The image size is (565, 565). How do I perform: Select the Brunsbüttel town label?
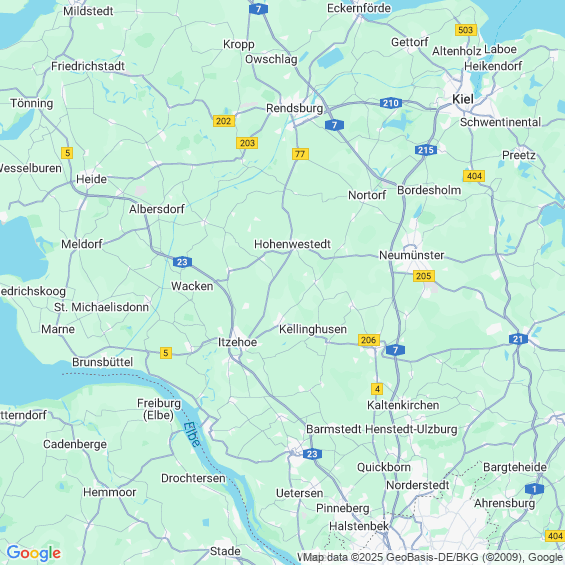click(x=103, y=362)
